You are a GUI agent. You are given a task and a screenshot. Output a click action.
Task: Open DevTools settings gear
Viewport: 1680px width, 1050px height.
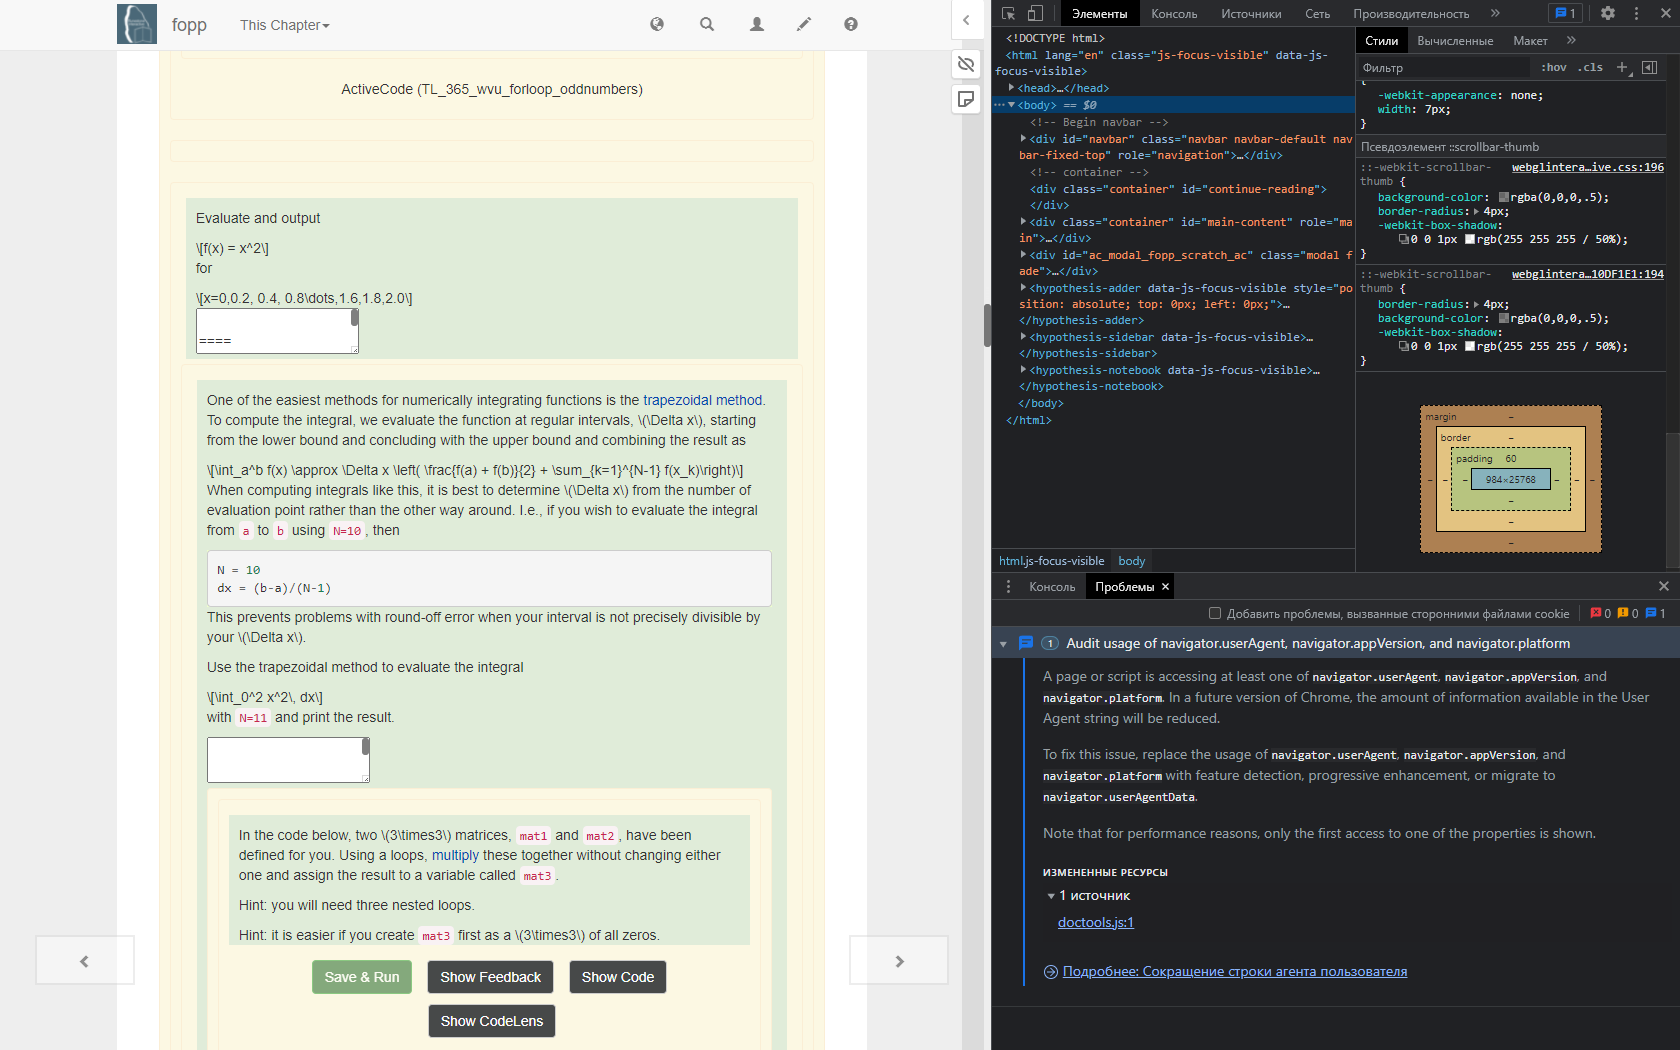click(1608, 12)
